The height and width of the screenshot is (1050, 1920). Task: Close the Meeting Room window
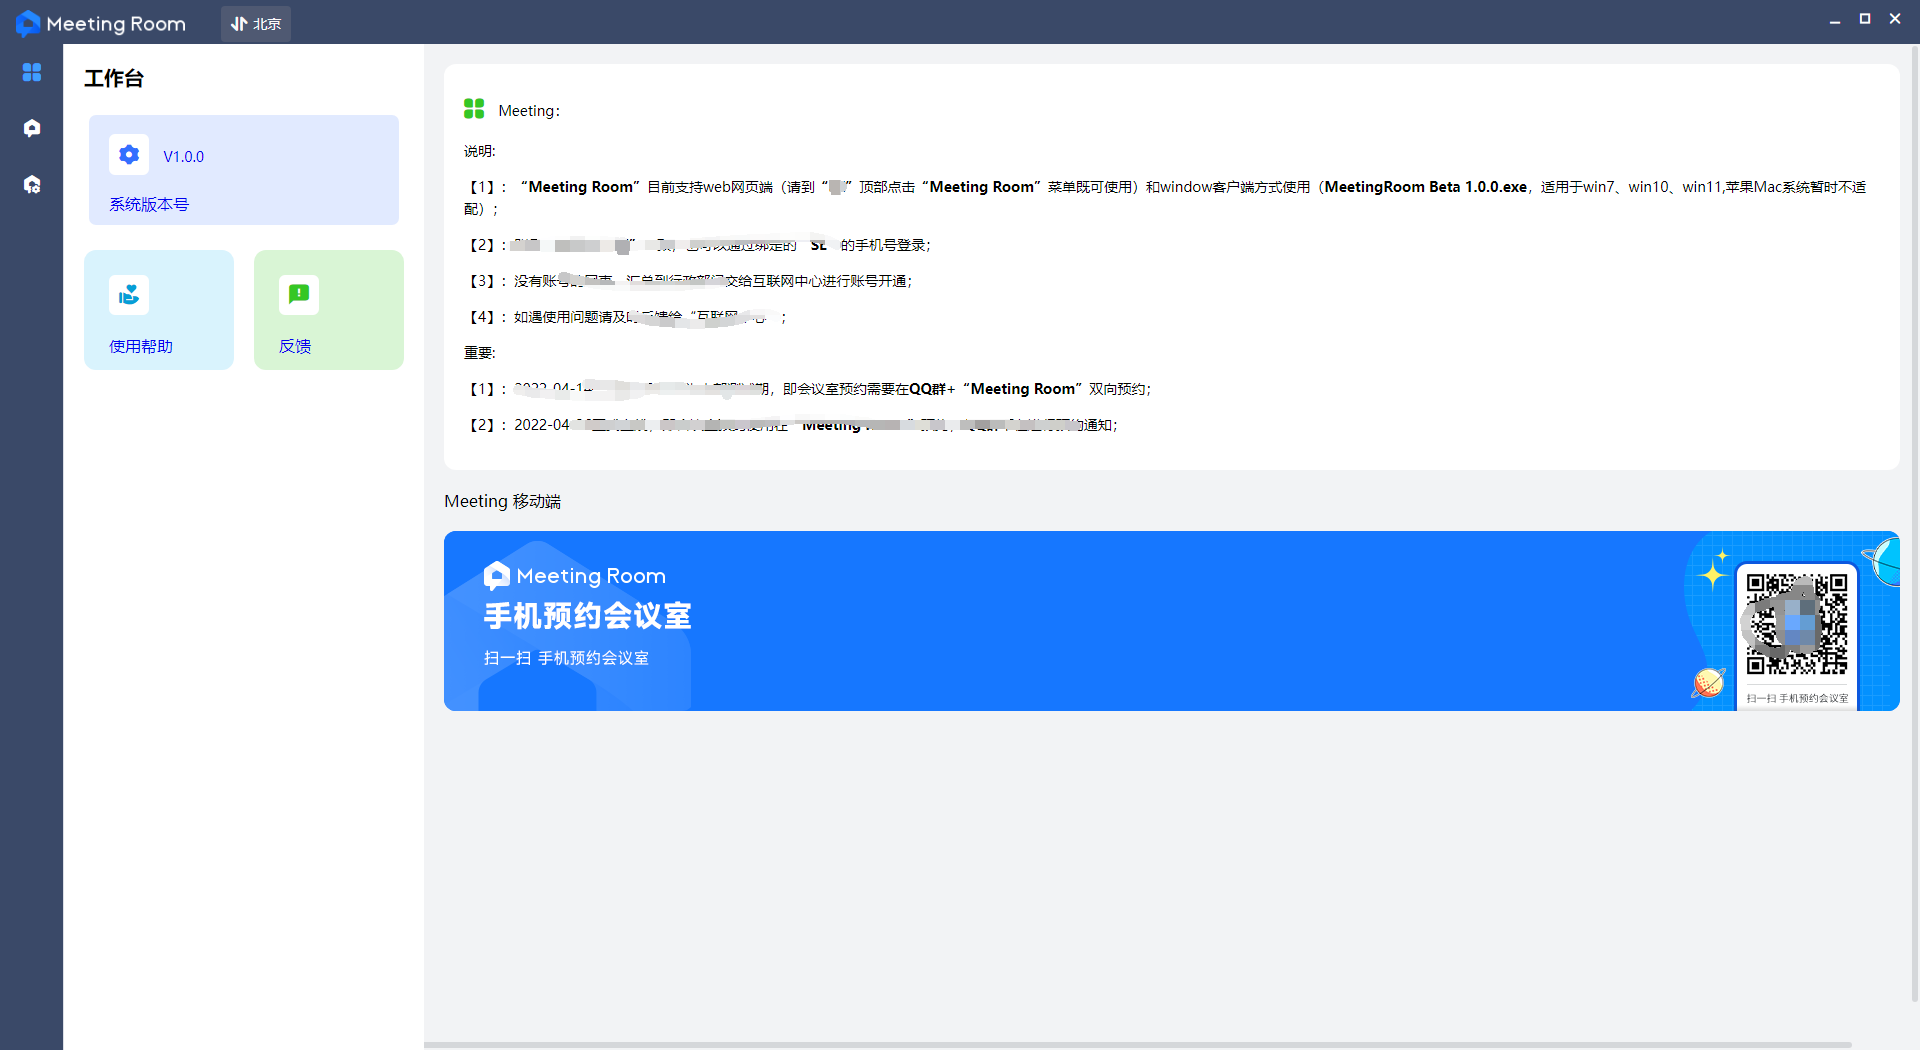1895,19
